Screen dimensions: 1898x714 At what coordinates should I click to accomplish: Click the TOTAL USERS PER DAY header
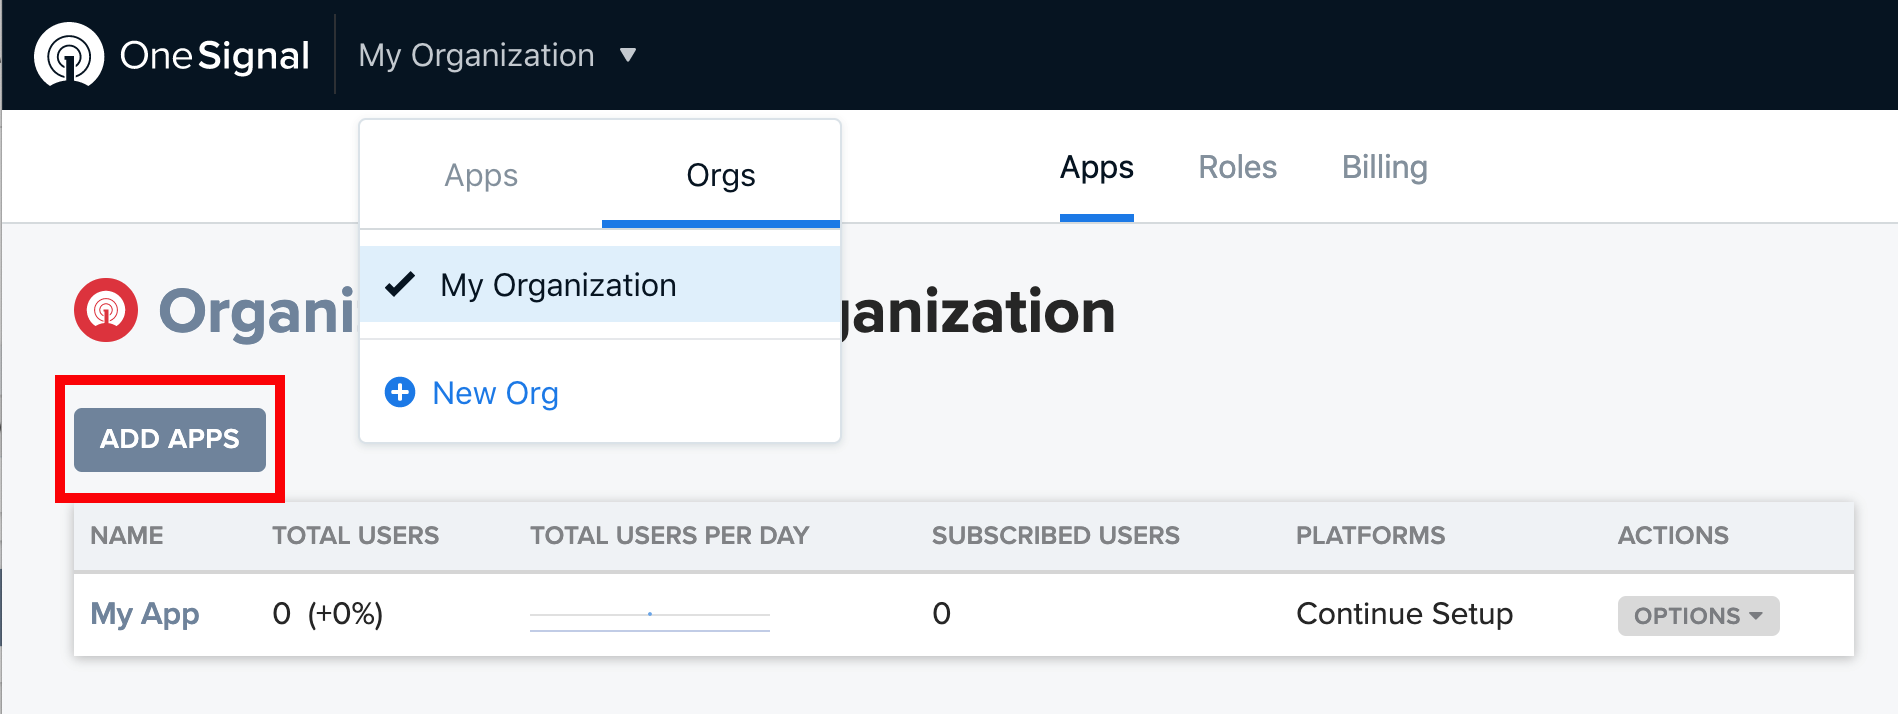[x=670, y=536]
